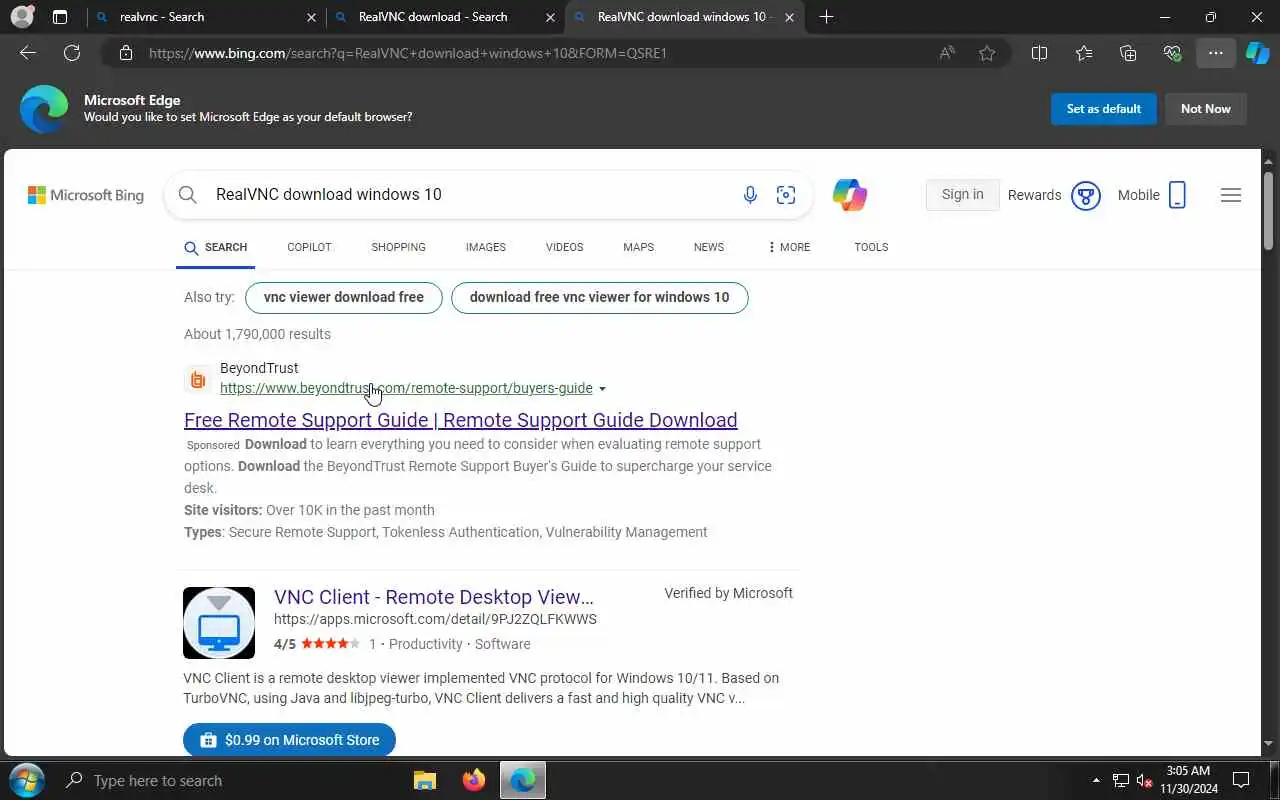This screenshot has height=800, width=1280.
Task: Click the Sign in button
Action: pyautogui.click(x=962, y=195)
